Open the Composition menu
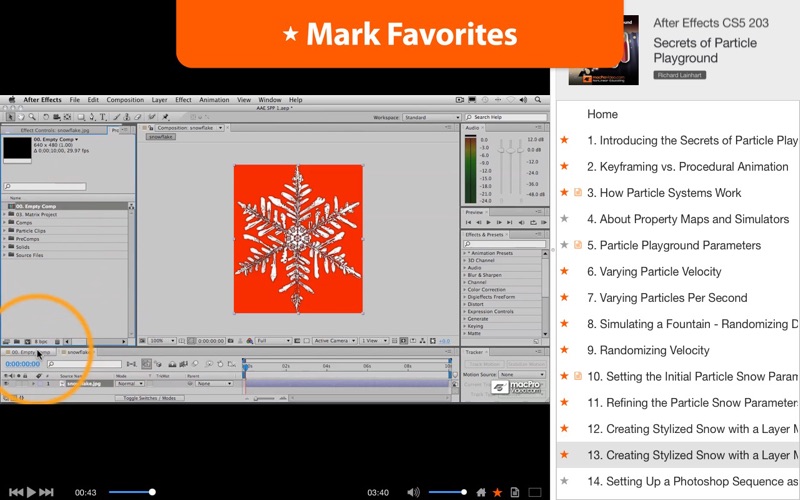The width and height of the screenshot is (800, 500). (x=125, y=100)
